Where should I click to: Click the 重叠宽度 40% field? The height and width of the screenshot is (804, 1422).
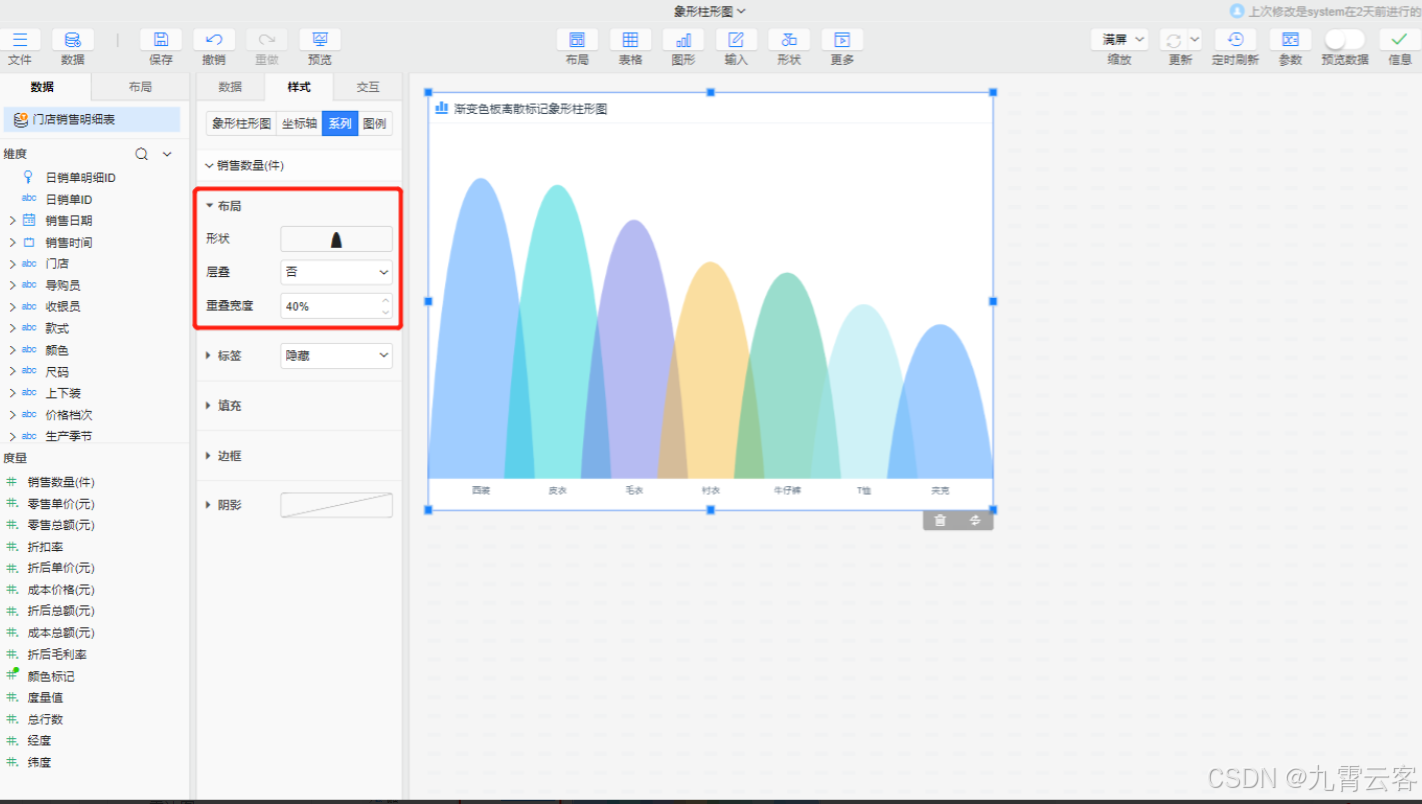coord(336,306)
